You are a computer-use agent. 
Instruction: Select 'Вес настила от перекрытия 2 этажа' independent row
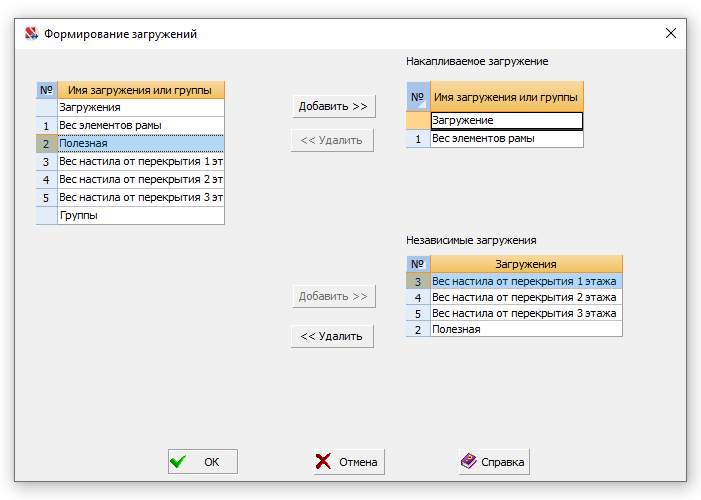(526, 297)
